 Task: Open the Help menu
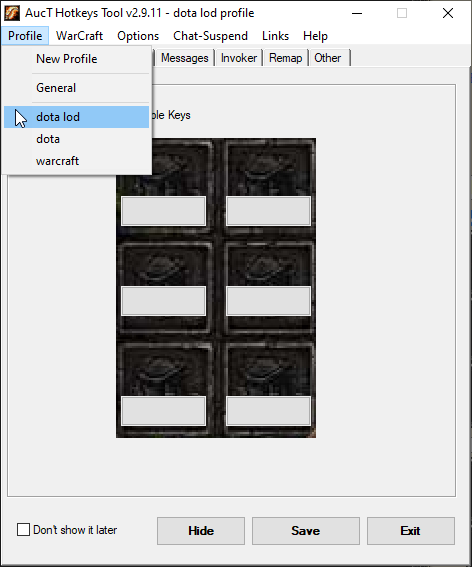(x=315, y=36)
